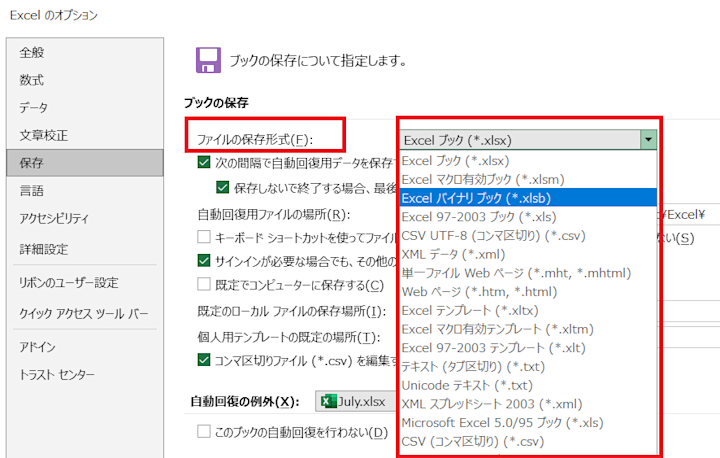Select Excel 97-2003 テンプレート (*.xlt) format
The width and height of the screenshot is (720, 458).
pyautogui.click(x=528, y=348)
